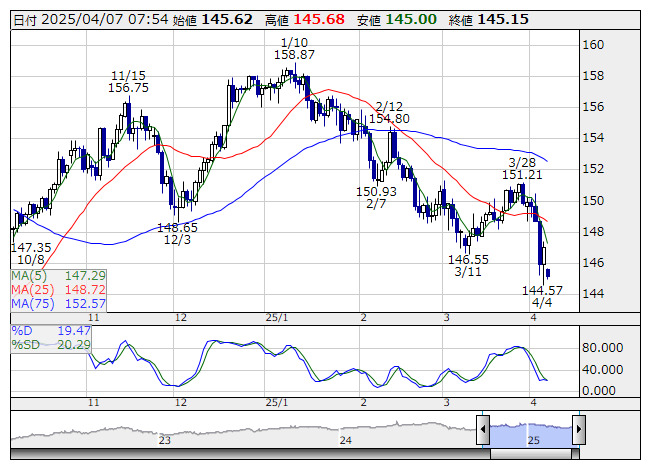Select the 3/11 146.55 low label
The image size is (653, 470).
(x=468, y=266)
